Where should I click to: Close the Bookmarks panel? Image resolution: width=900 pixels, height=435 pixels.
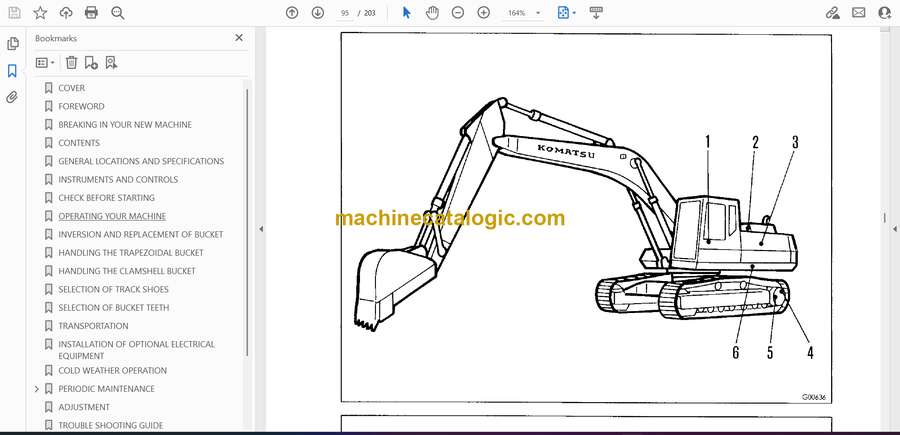(x=239, y=38)
